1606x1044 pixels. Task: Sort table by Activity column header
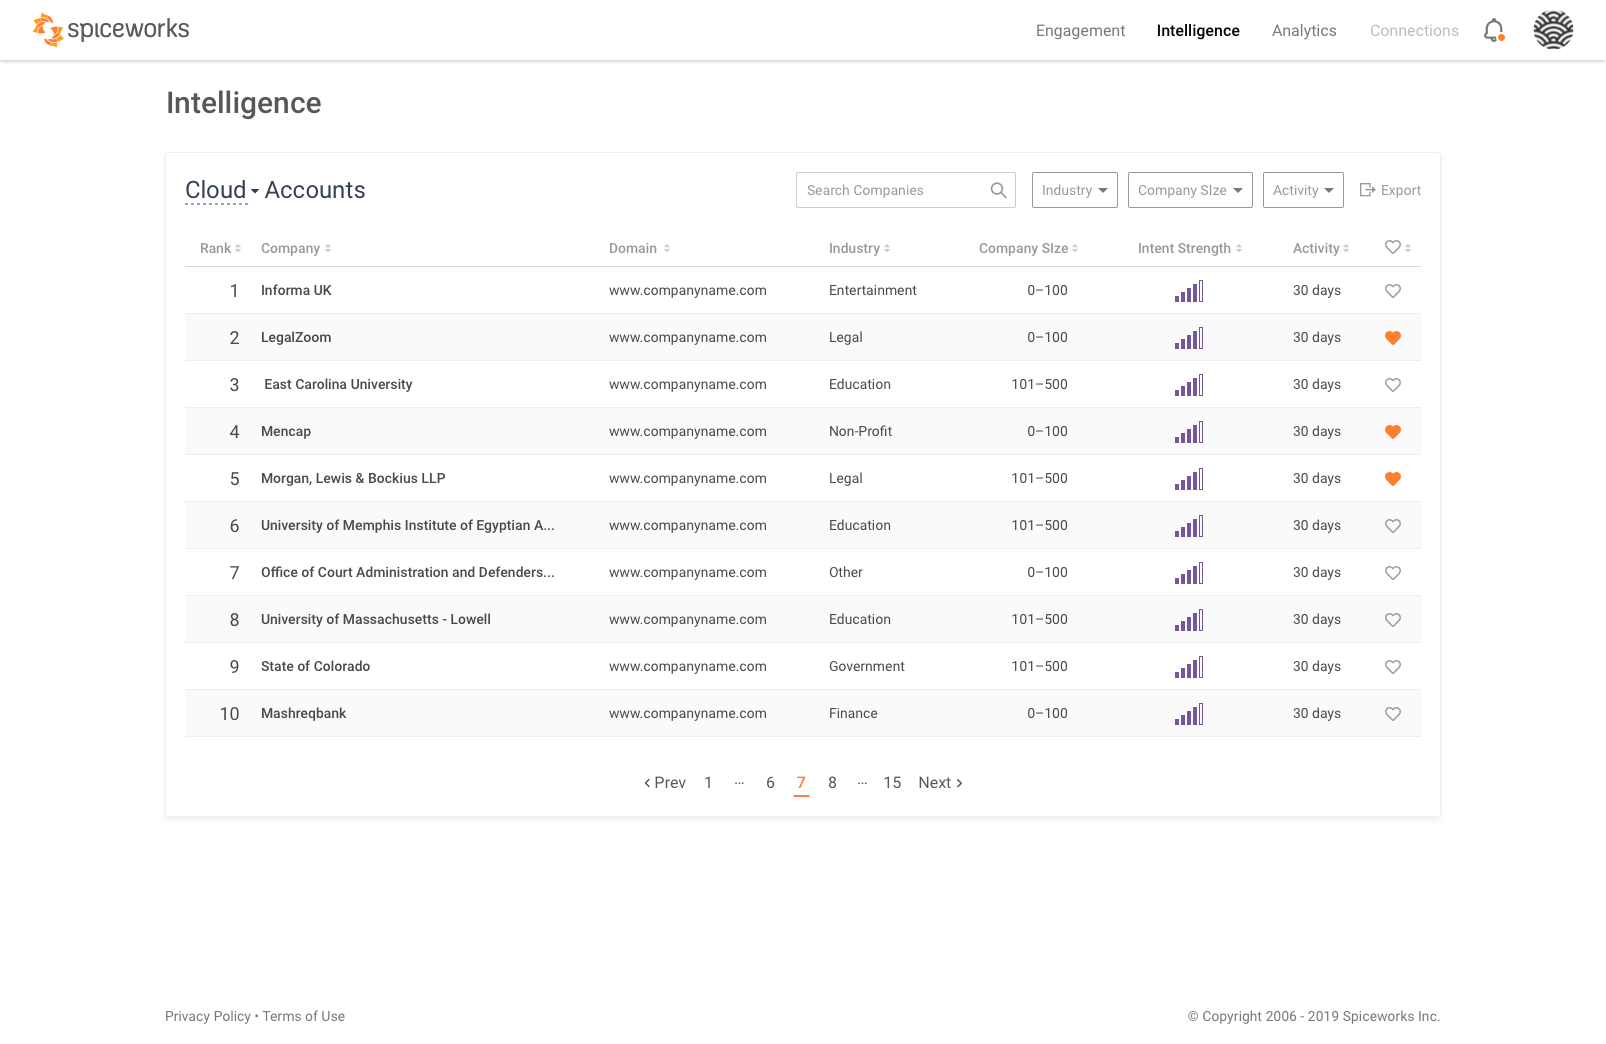click(1321, 248)
